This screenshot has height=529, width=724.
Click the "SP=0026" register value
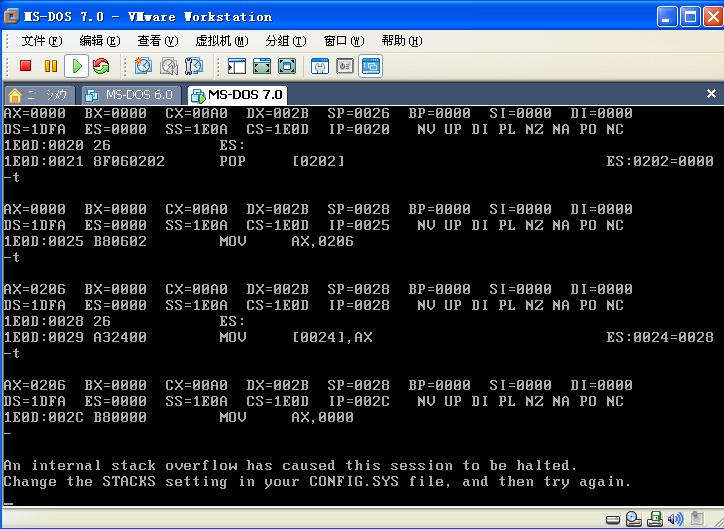click(x=358, y=113)
